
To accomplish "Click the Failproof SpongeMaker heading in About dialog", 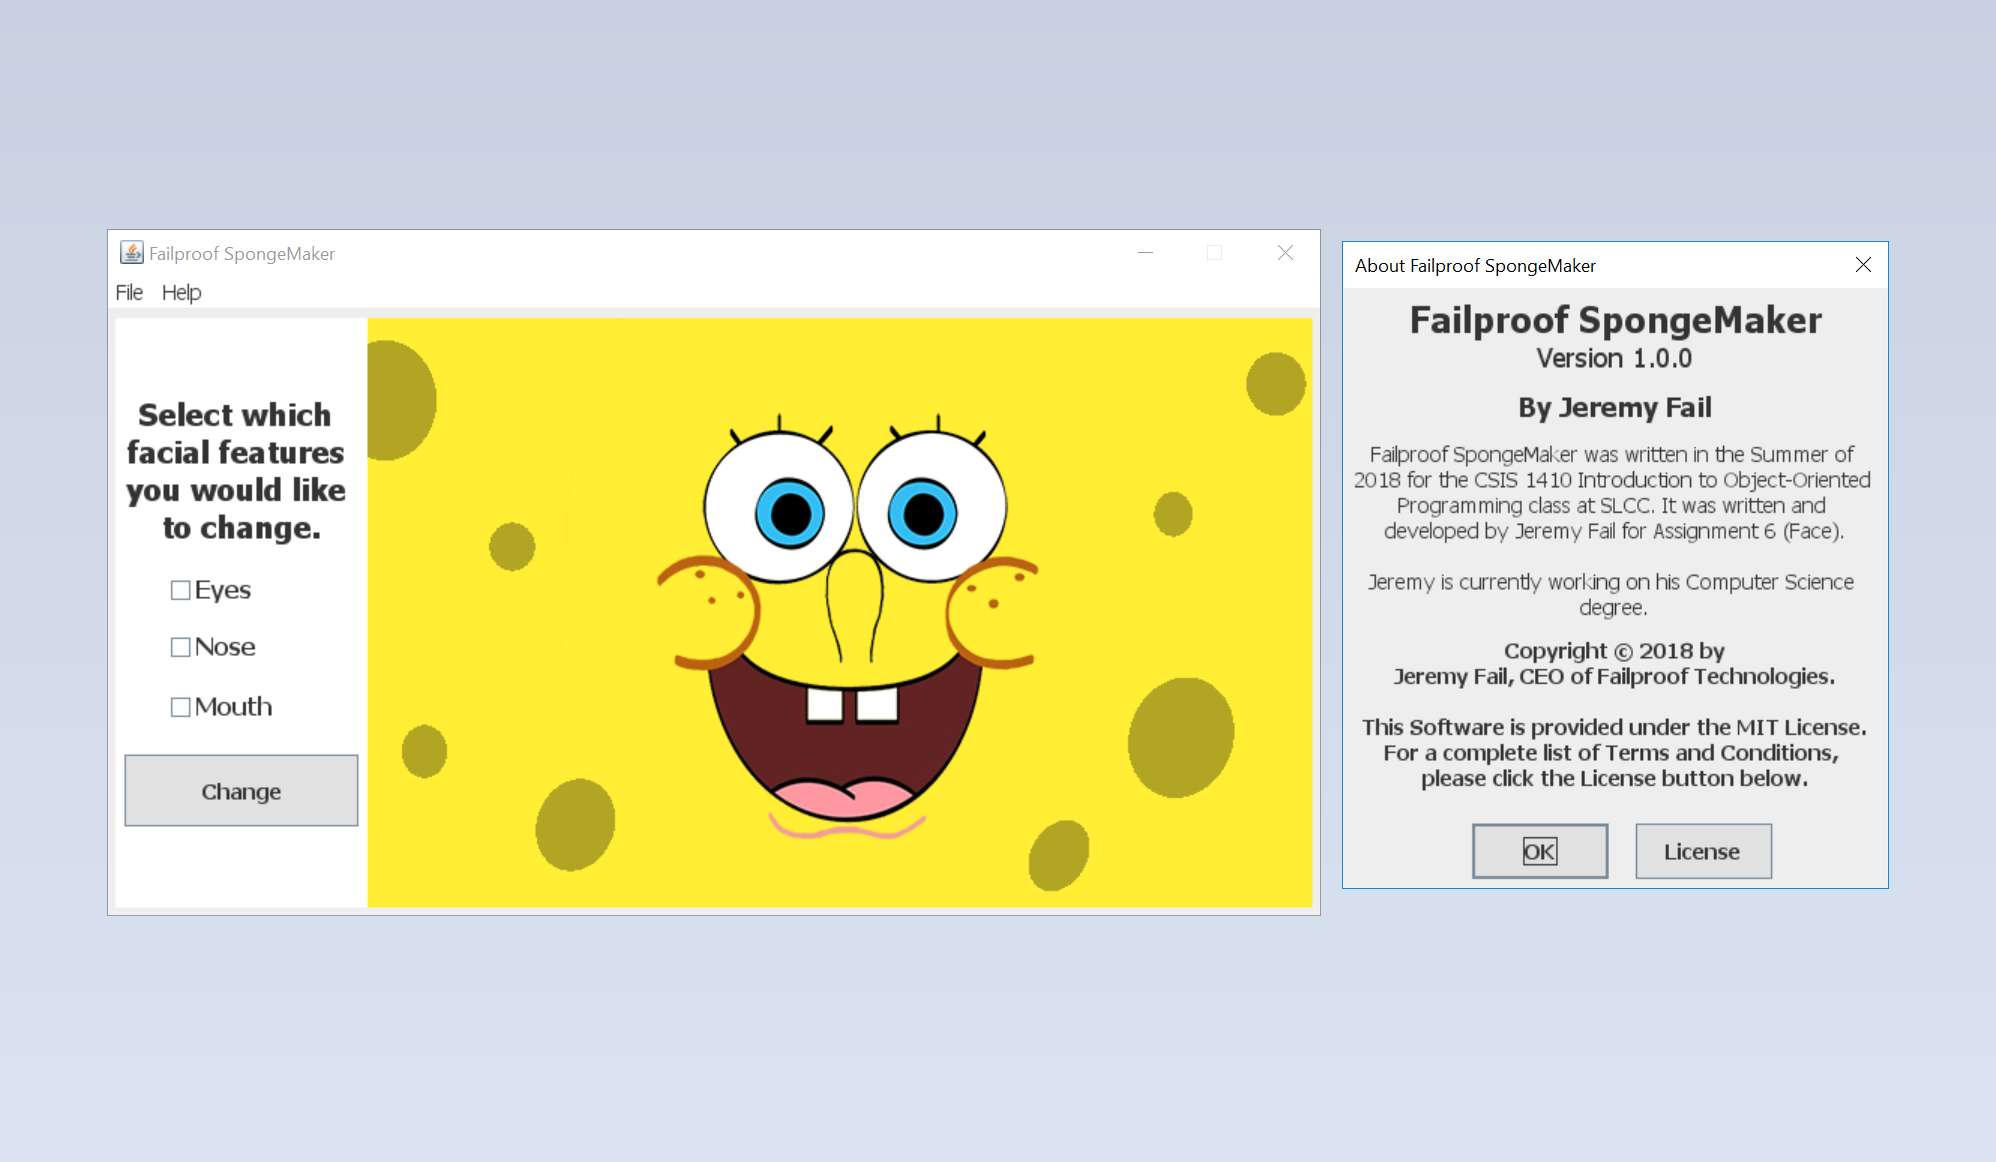I will pos(1615,320).
